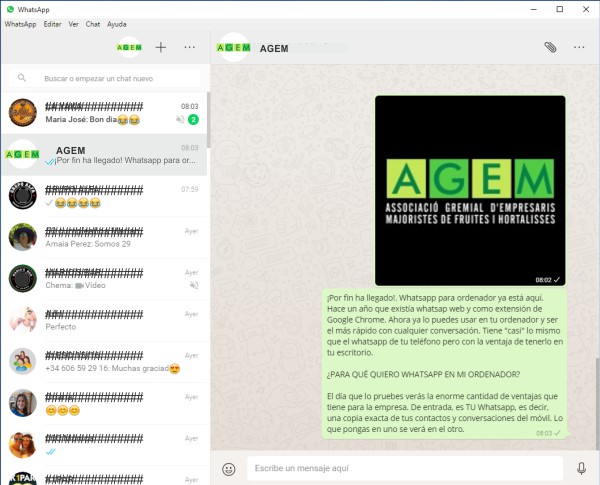Open chat with 'Chema: Video' preview

(x=104, y=279)
